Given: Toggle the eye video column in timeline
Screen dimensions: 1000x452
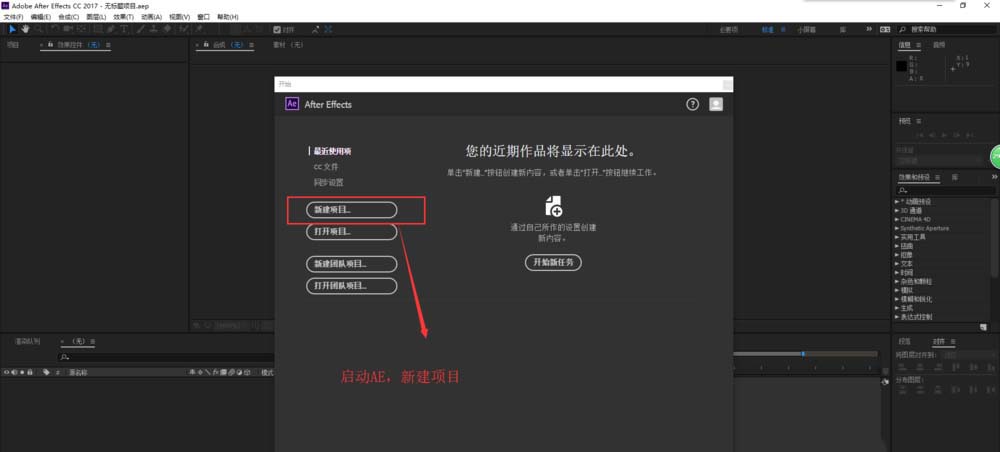Looking at the screenshot, I should pos(7,372).
